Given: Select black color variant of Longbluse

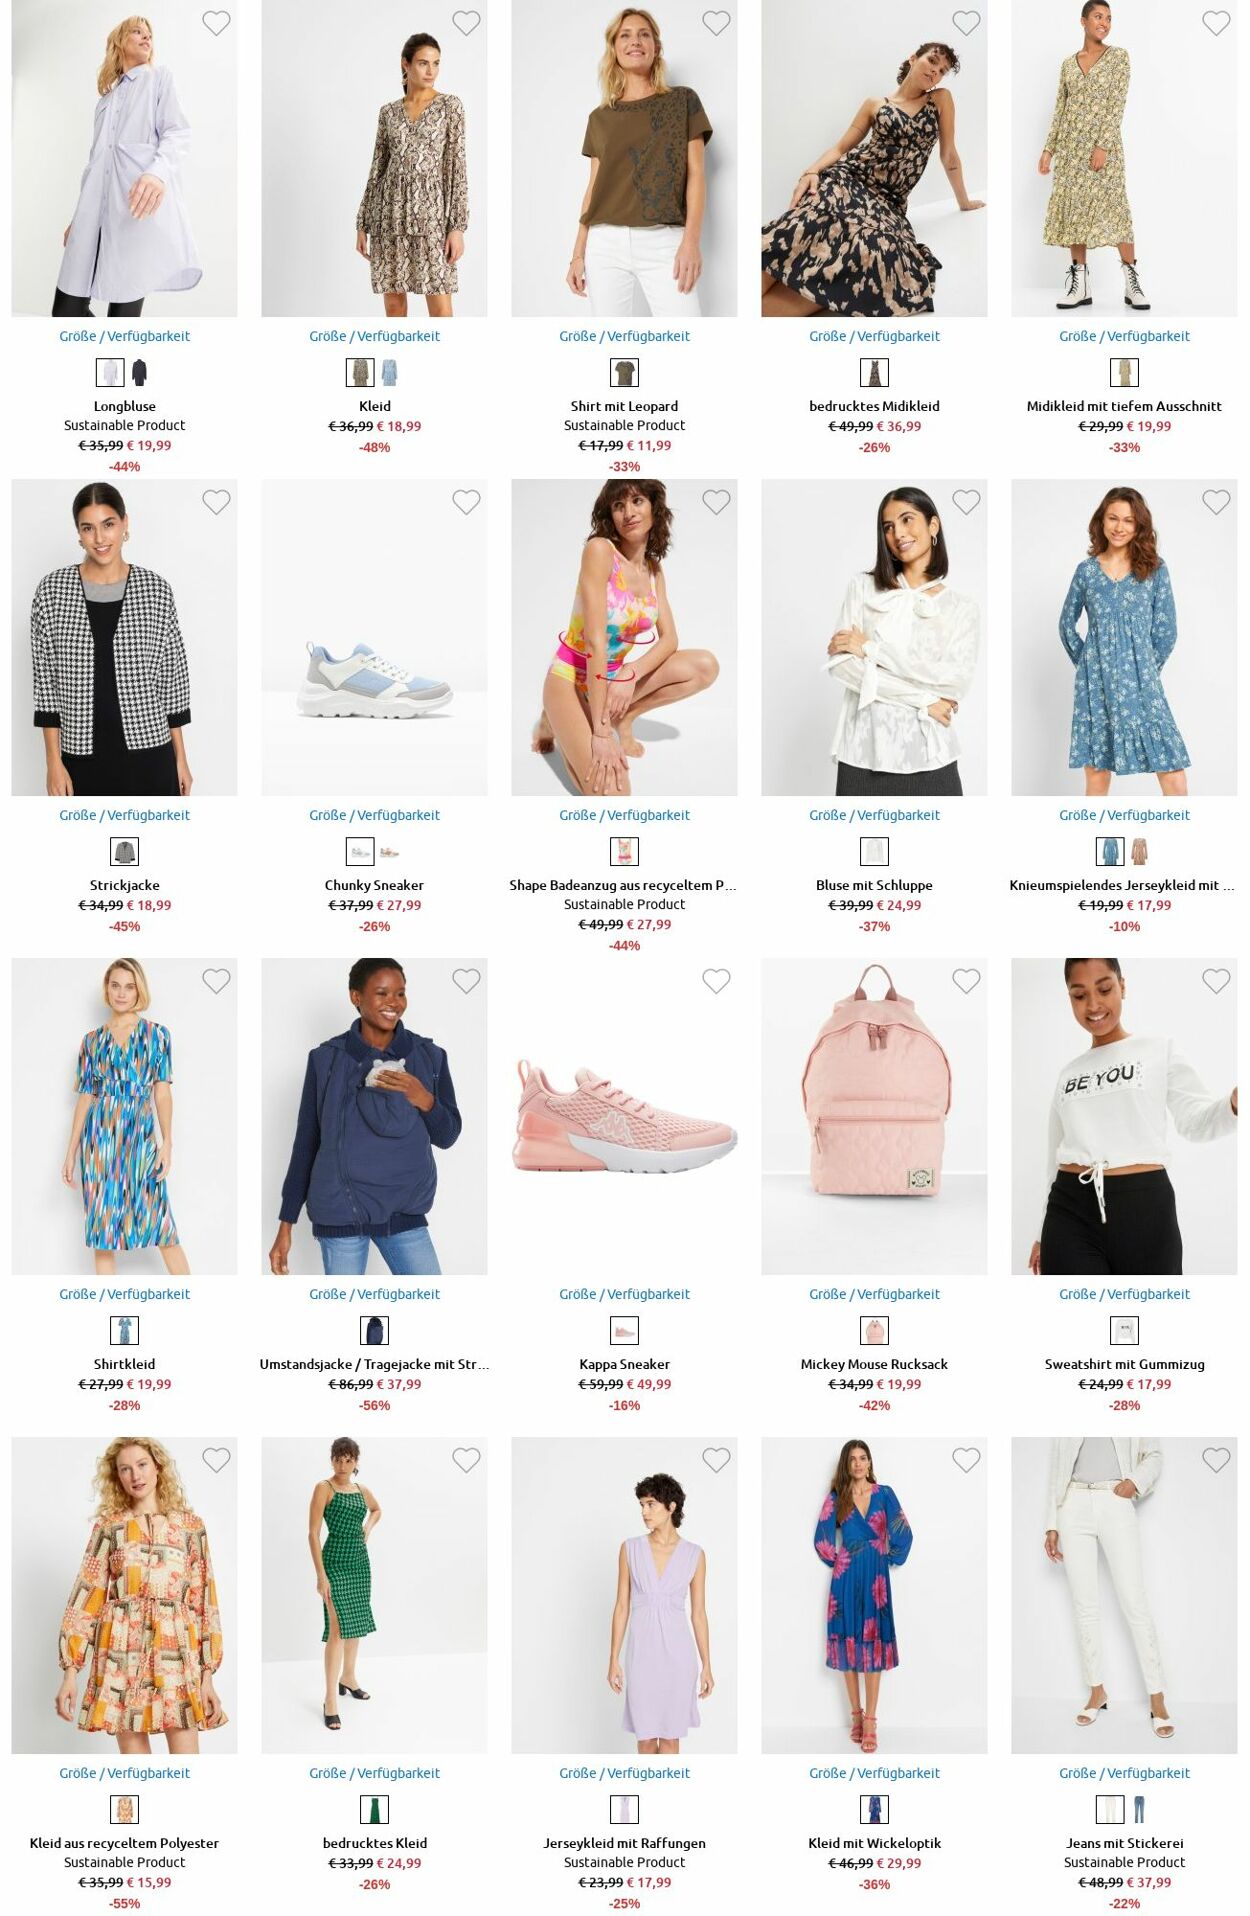Looking at the screenshot, I should pyautogui.click(x=139, y=373).
